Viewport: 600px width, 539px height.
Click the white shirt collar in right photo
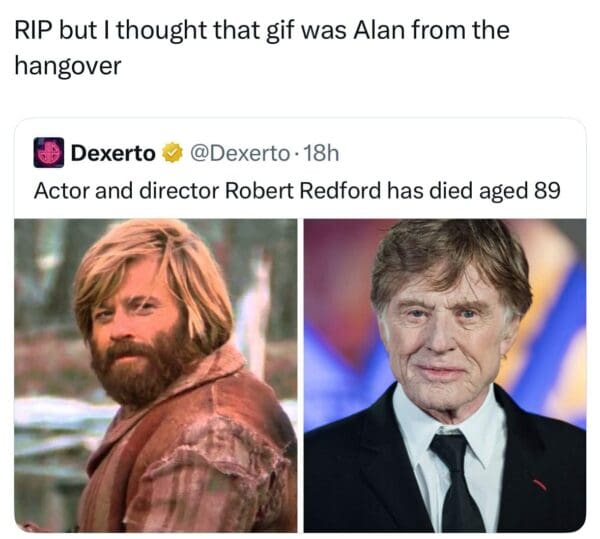[x=420, y=420]
